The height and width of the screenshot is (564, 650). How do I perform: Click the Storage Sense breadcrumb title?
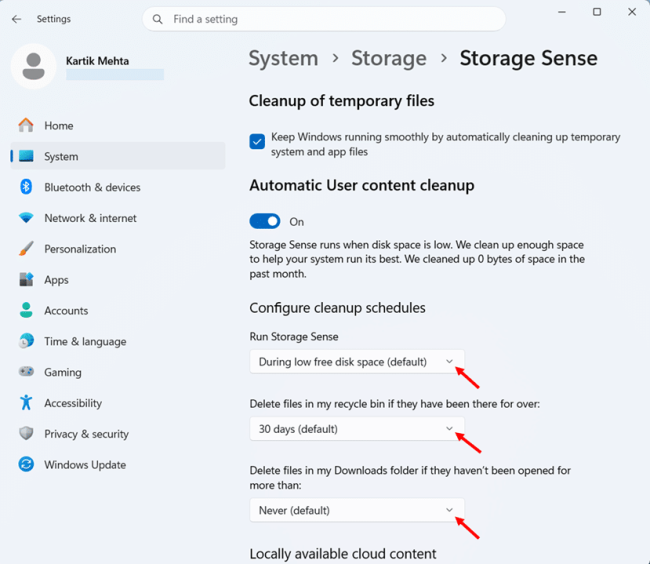point(529,58)
